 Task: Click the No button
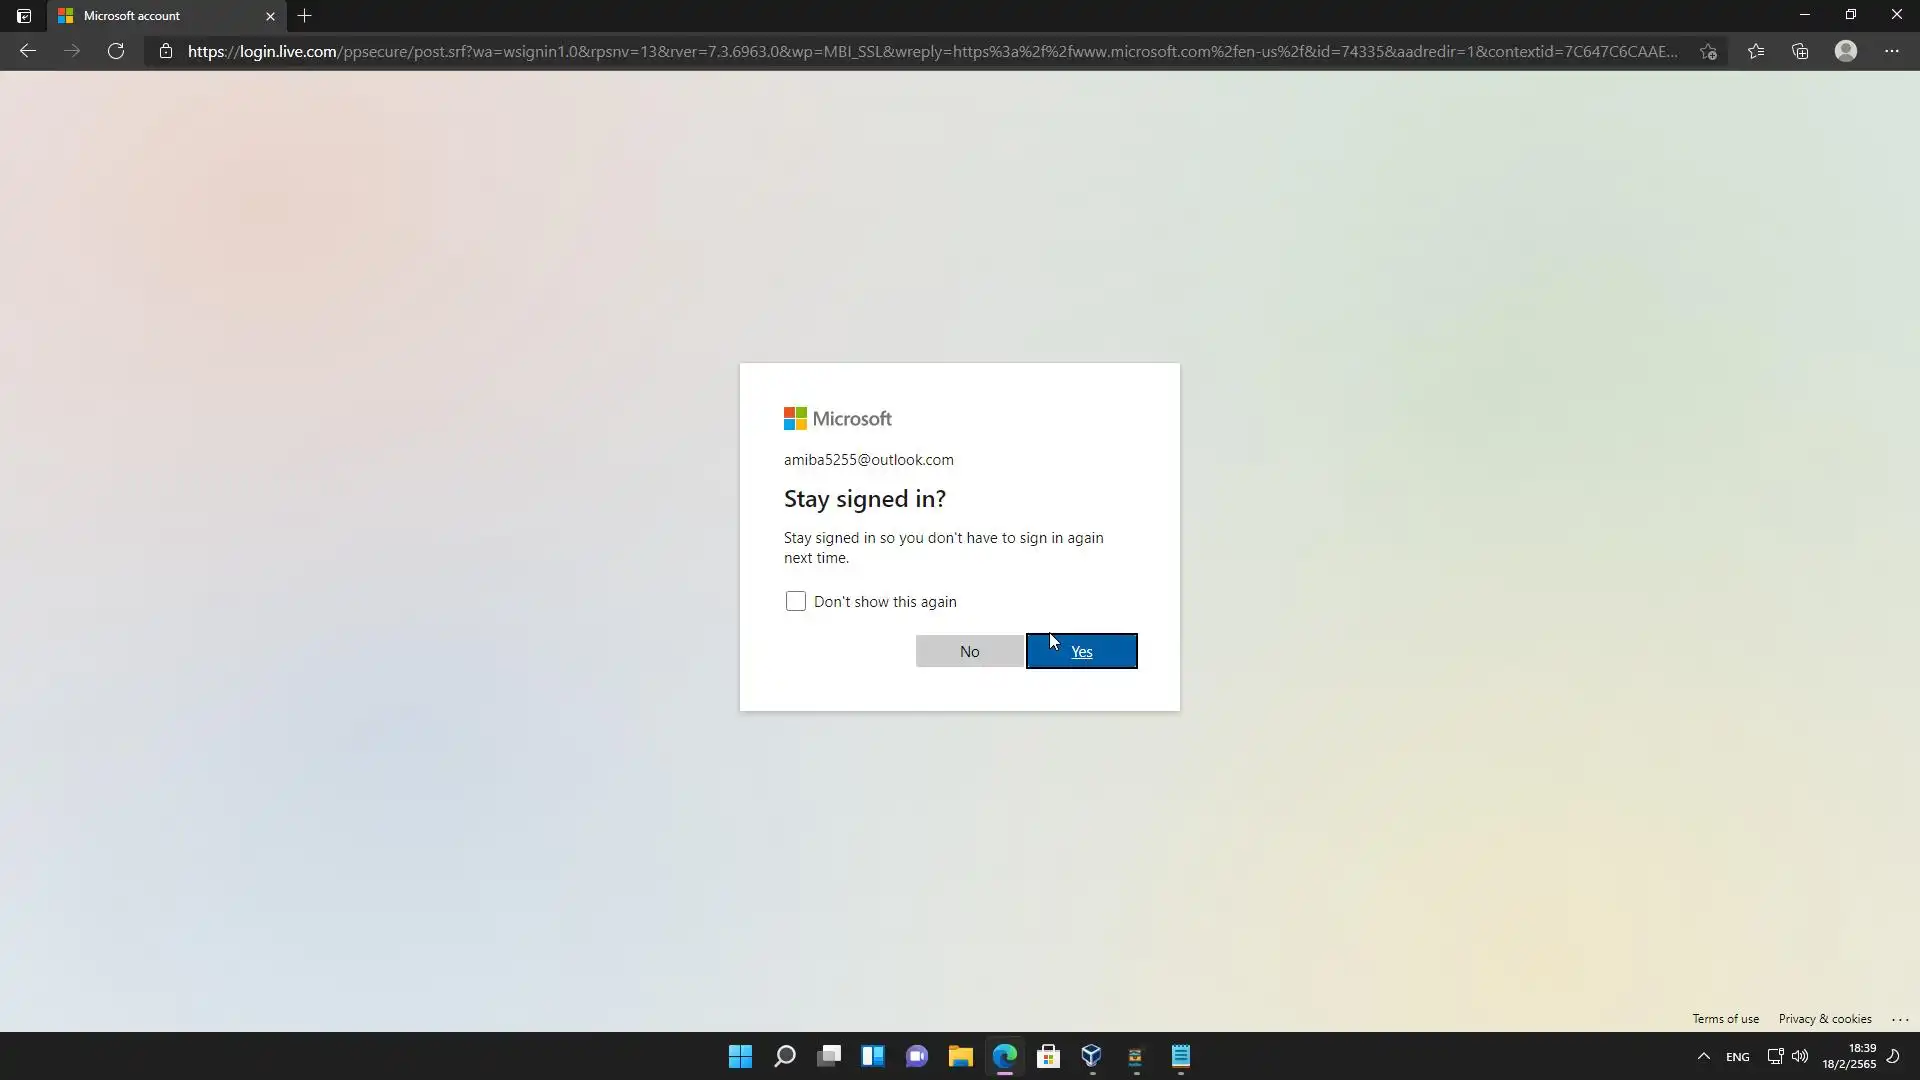coord(969,651)
